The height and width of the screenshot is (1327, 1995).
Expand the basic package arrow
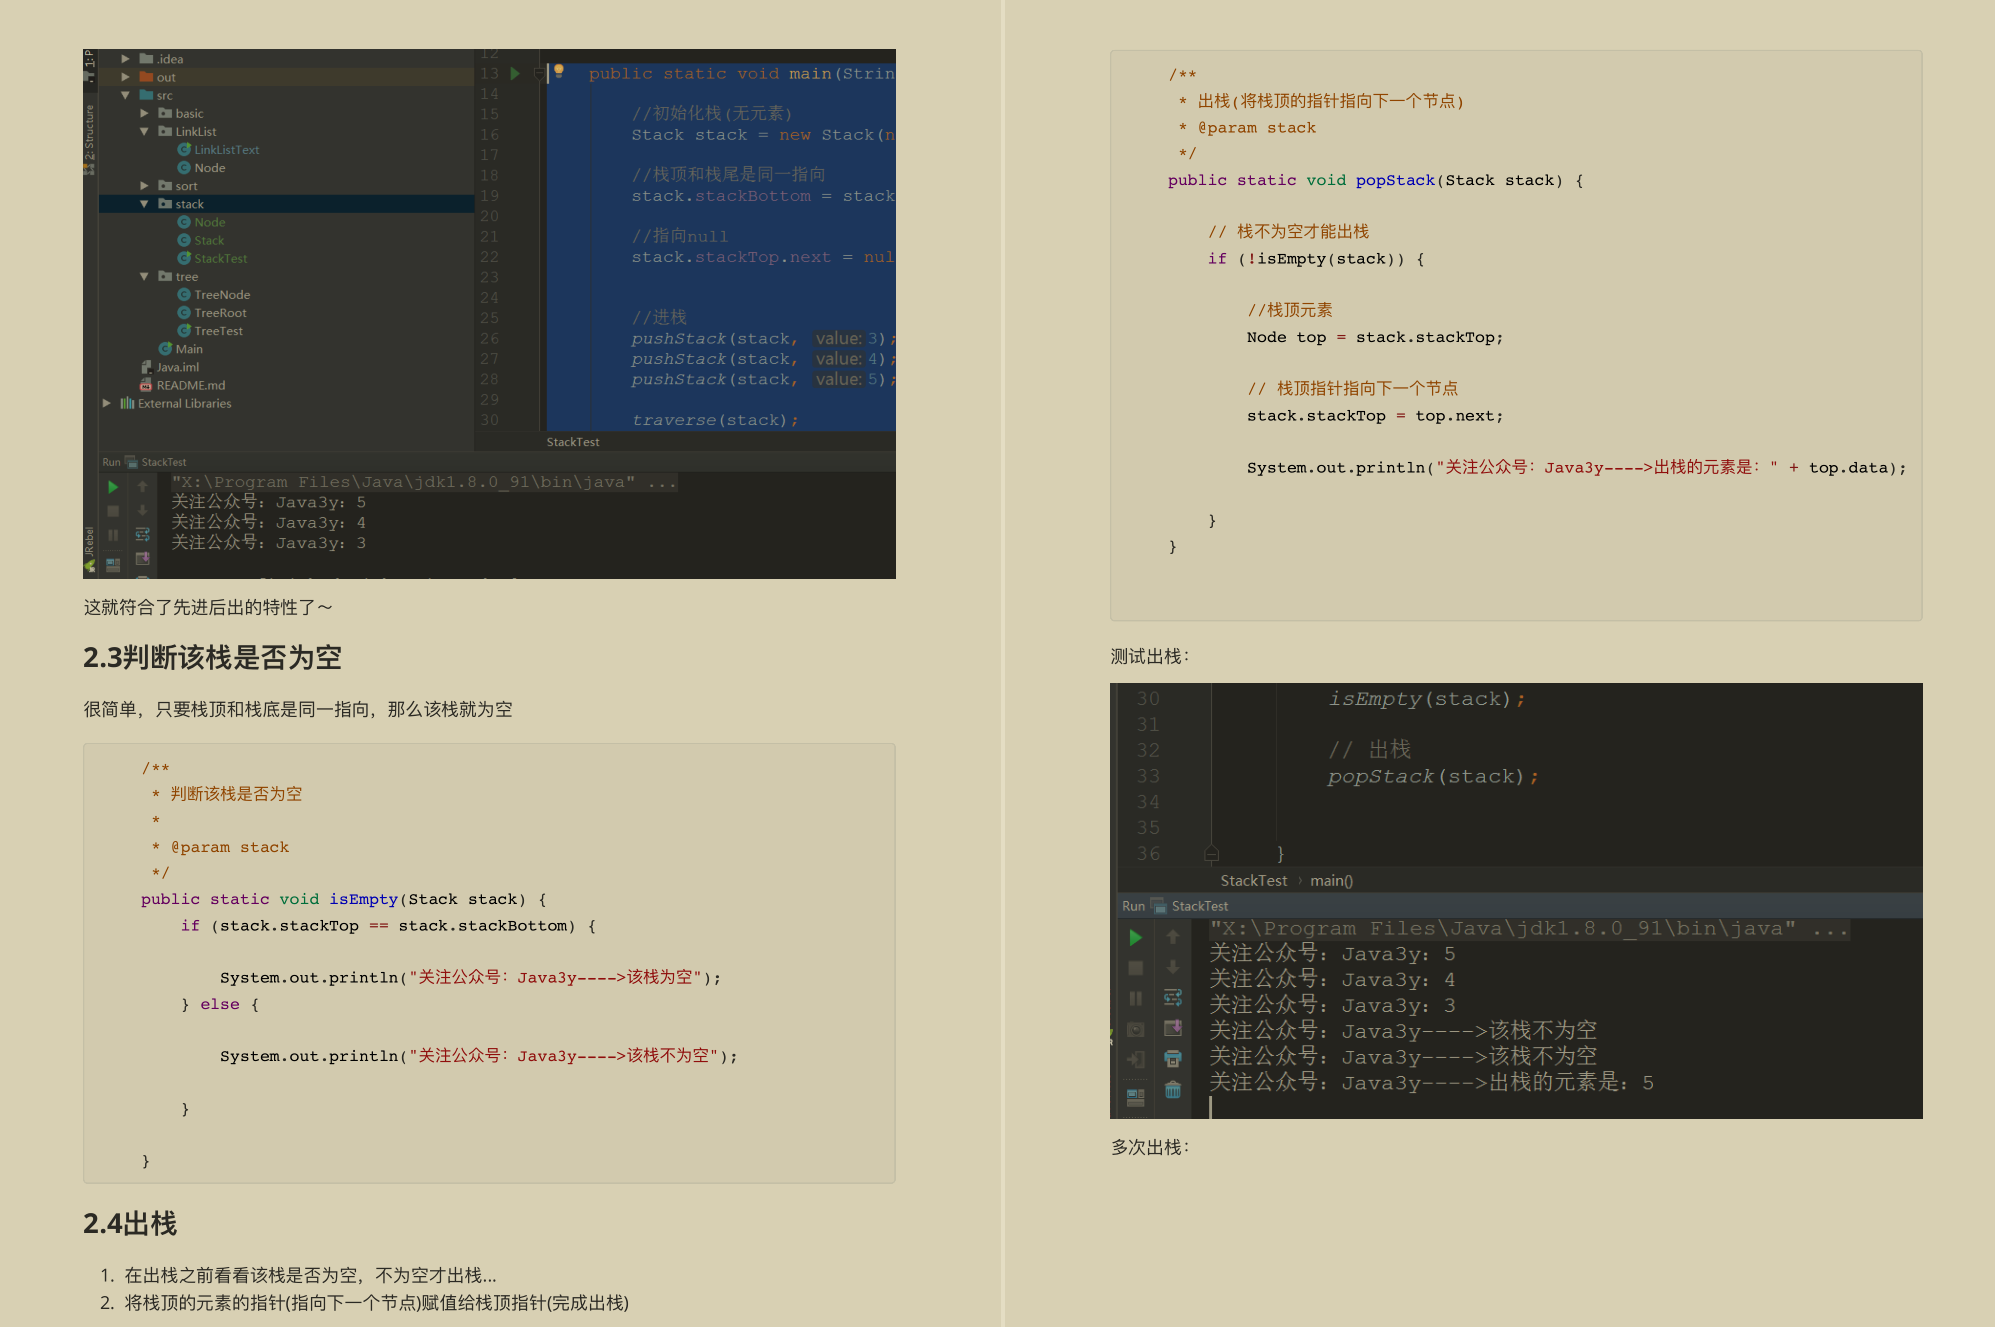pos(144,113)
